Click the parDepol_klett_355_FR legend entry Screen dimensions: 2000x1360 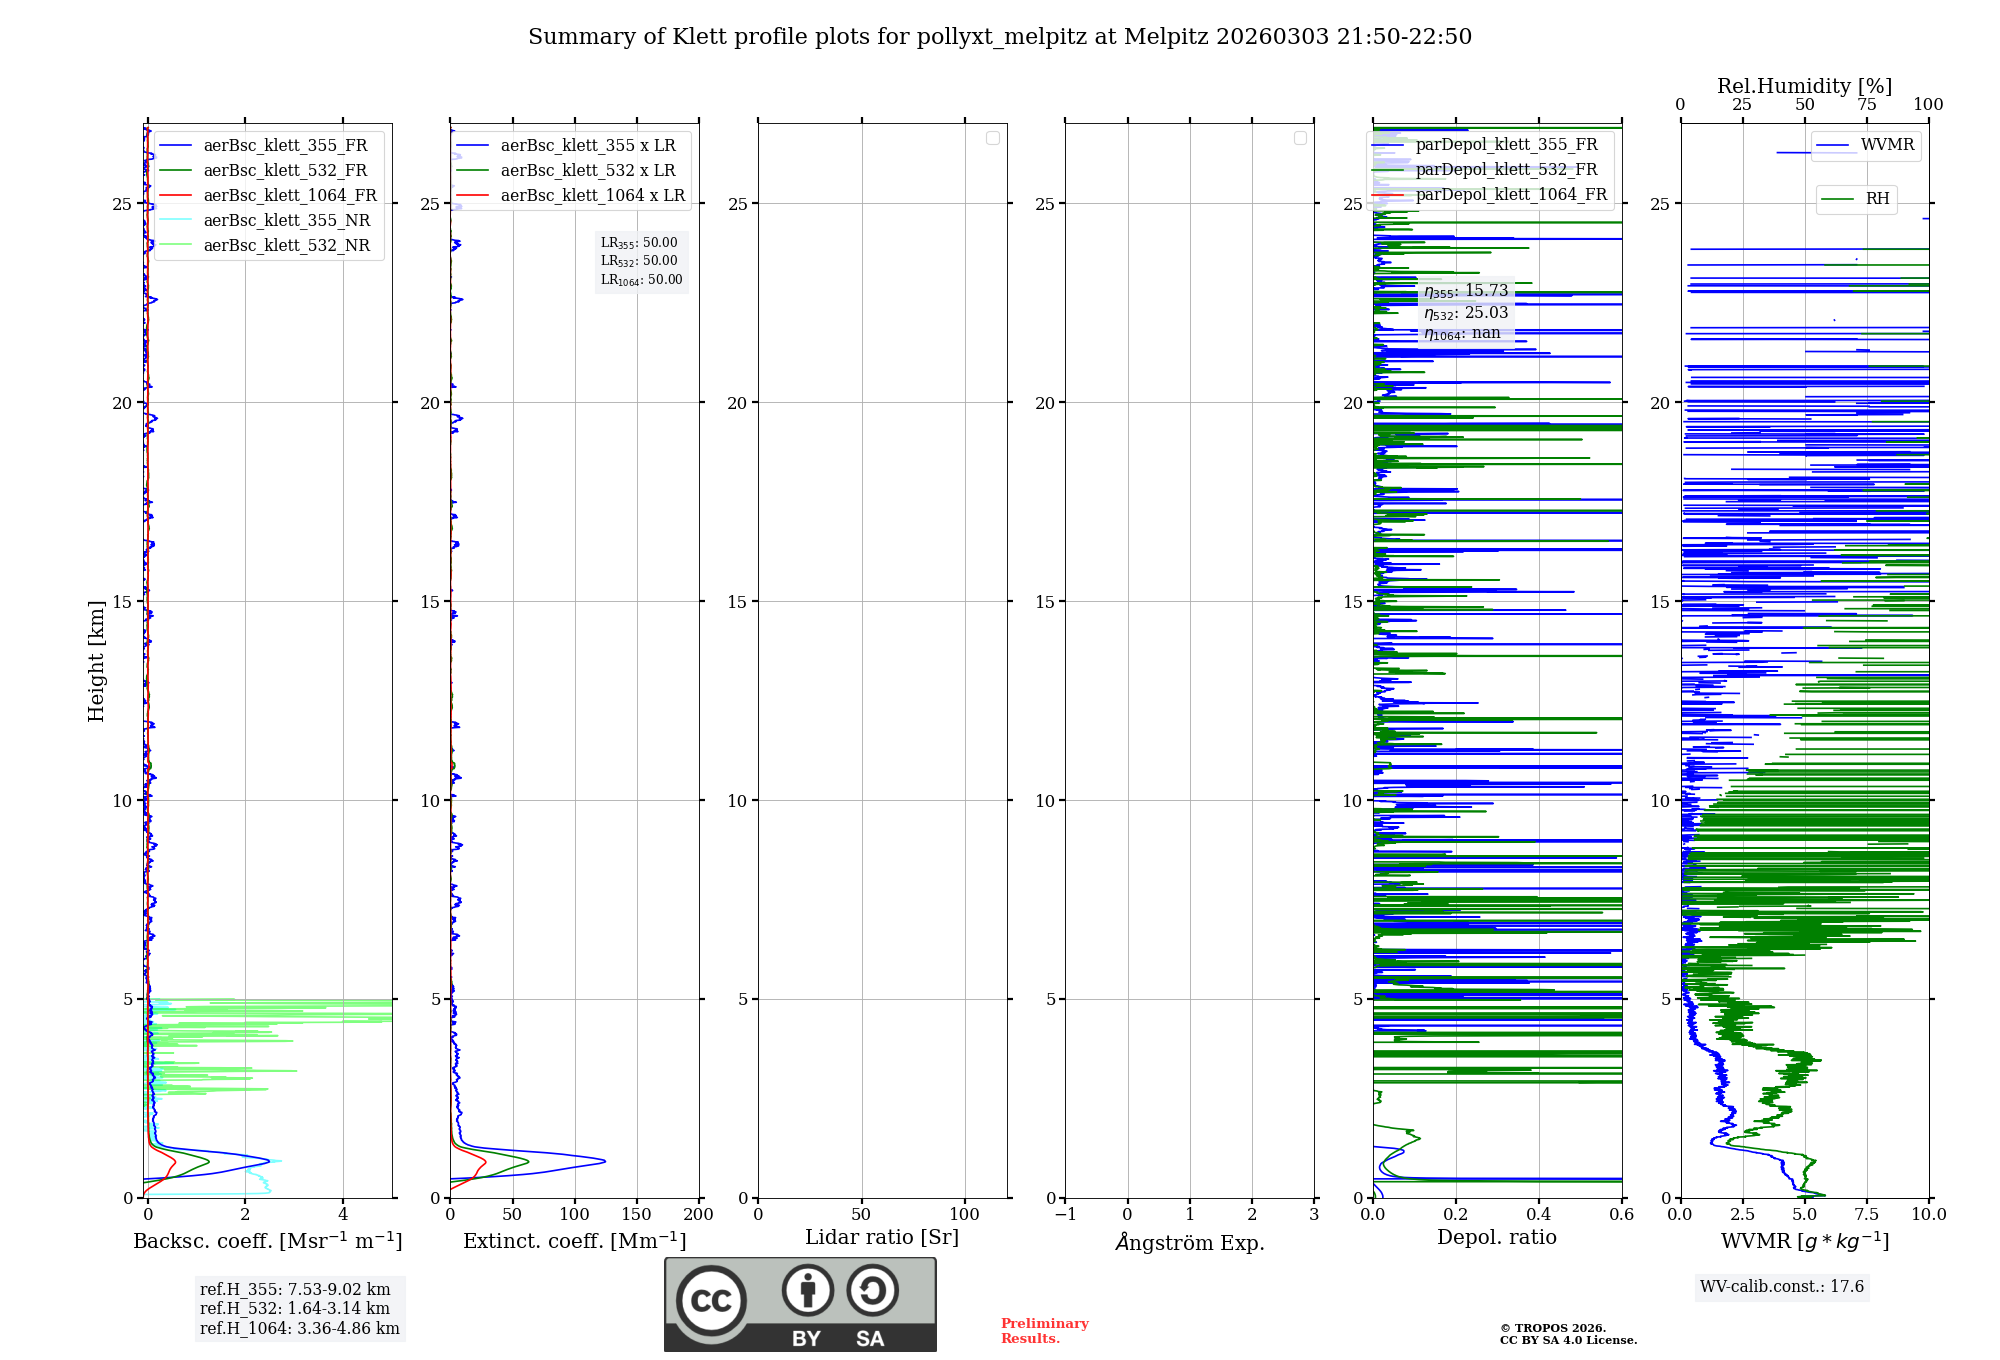coord(1506,144)
